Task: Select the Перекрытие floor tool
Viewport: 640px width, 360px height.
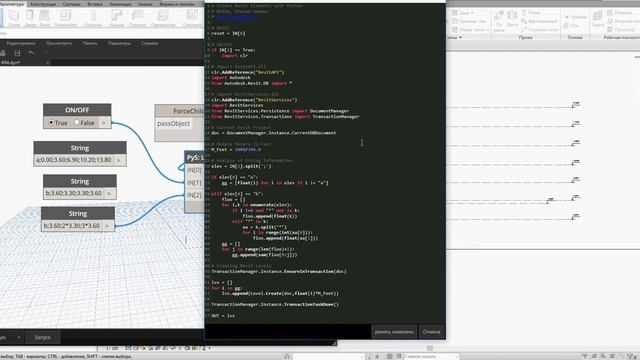Action: [x=163, y=18]
